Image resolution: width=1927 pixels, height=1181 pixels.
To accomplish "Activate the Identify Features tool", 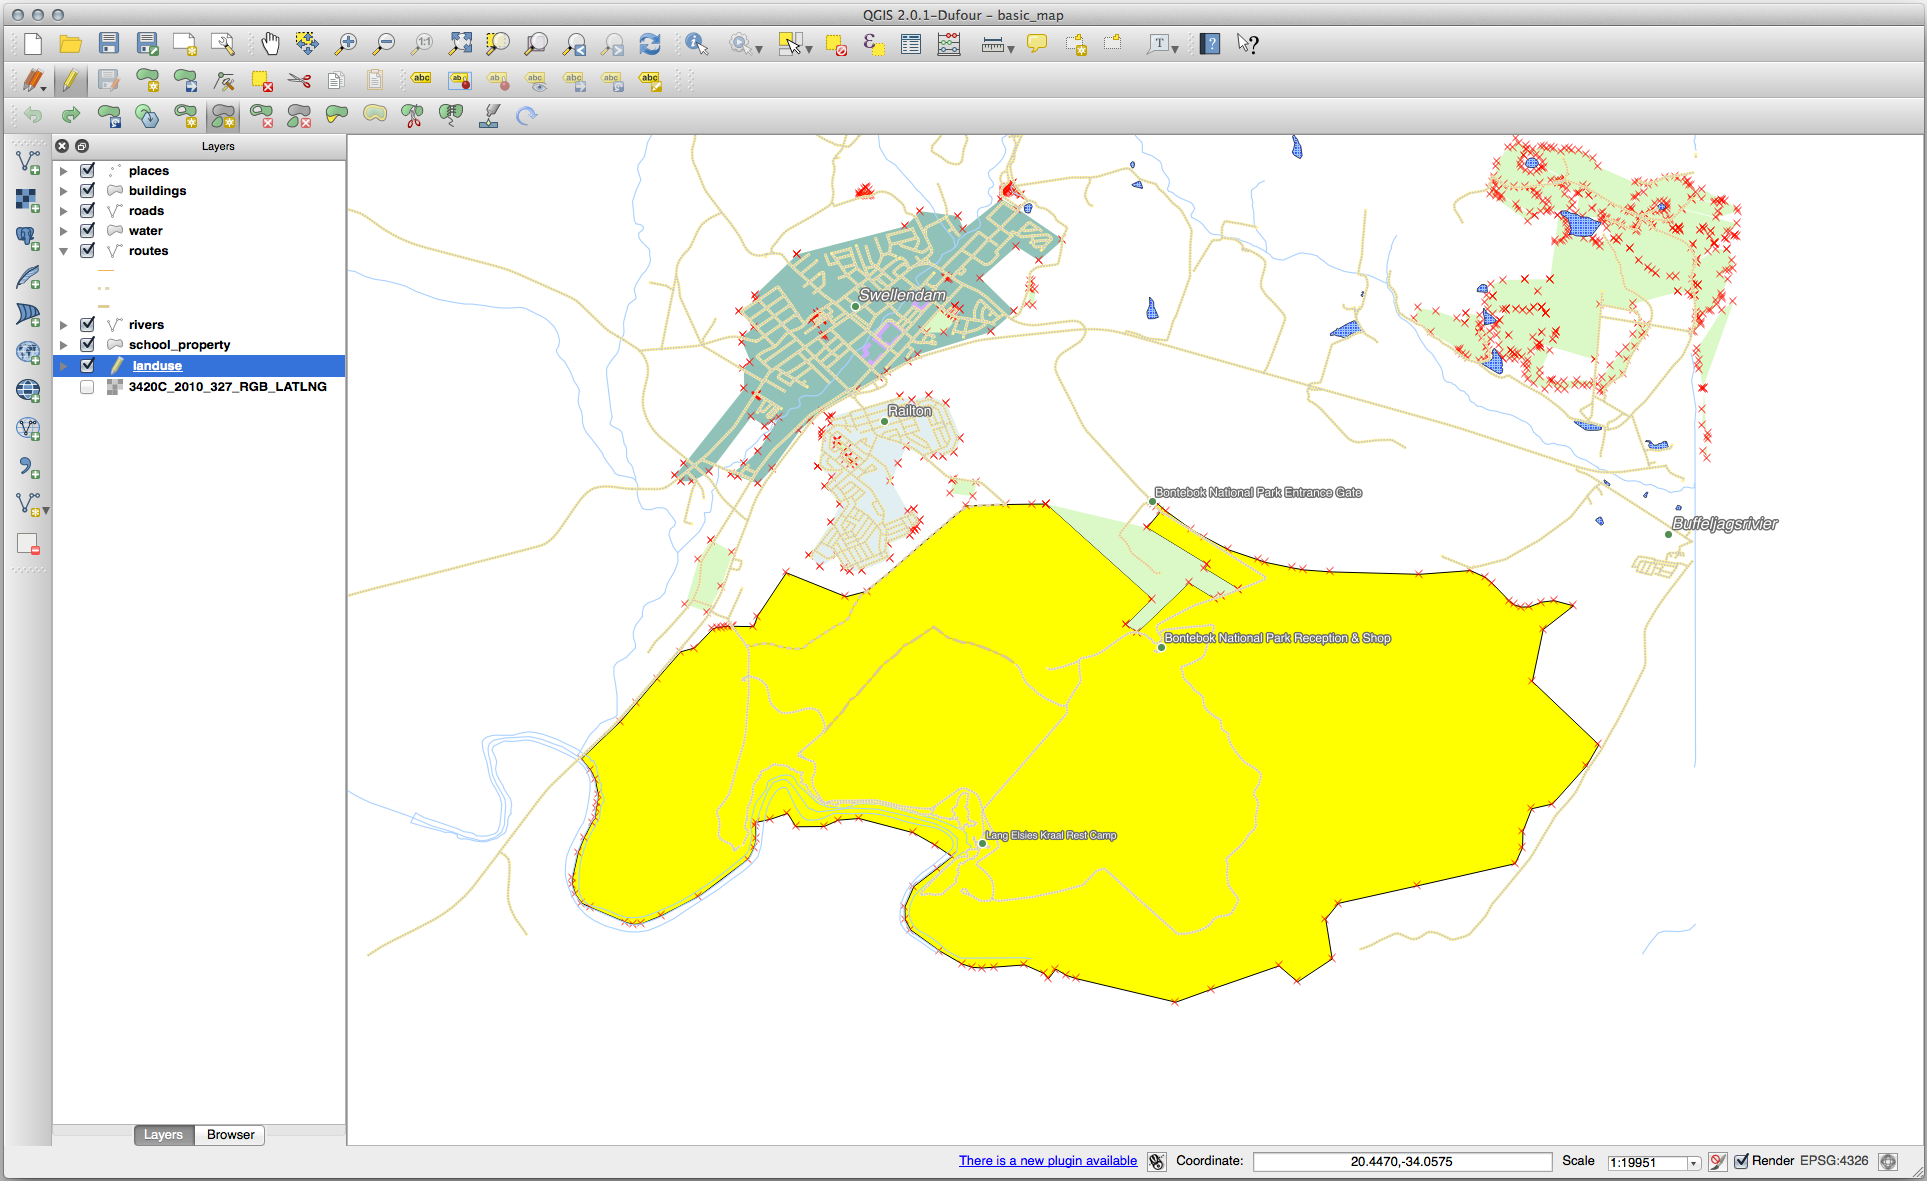I will (697, 44).
